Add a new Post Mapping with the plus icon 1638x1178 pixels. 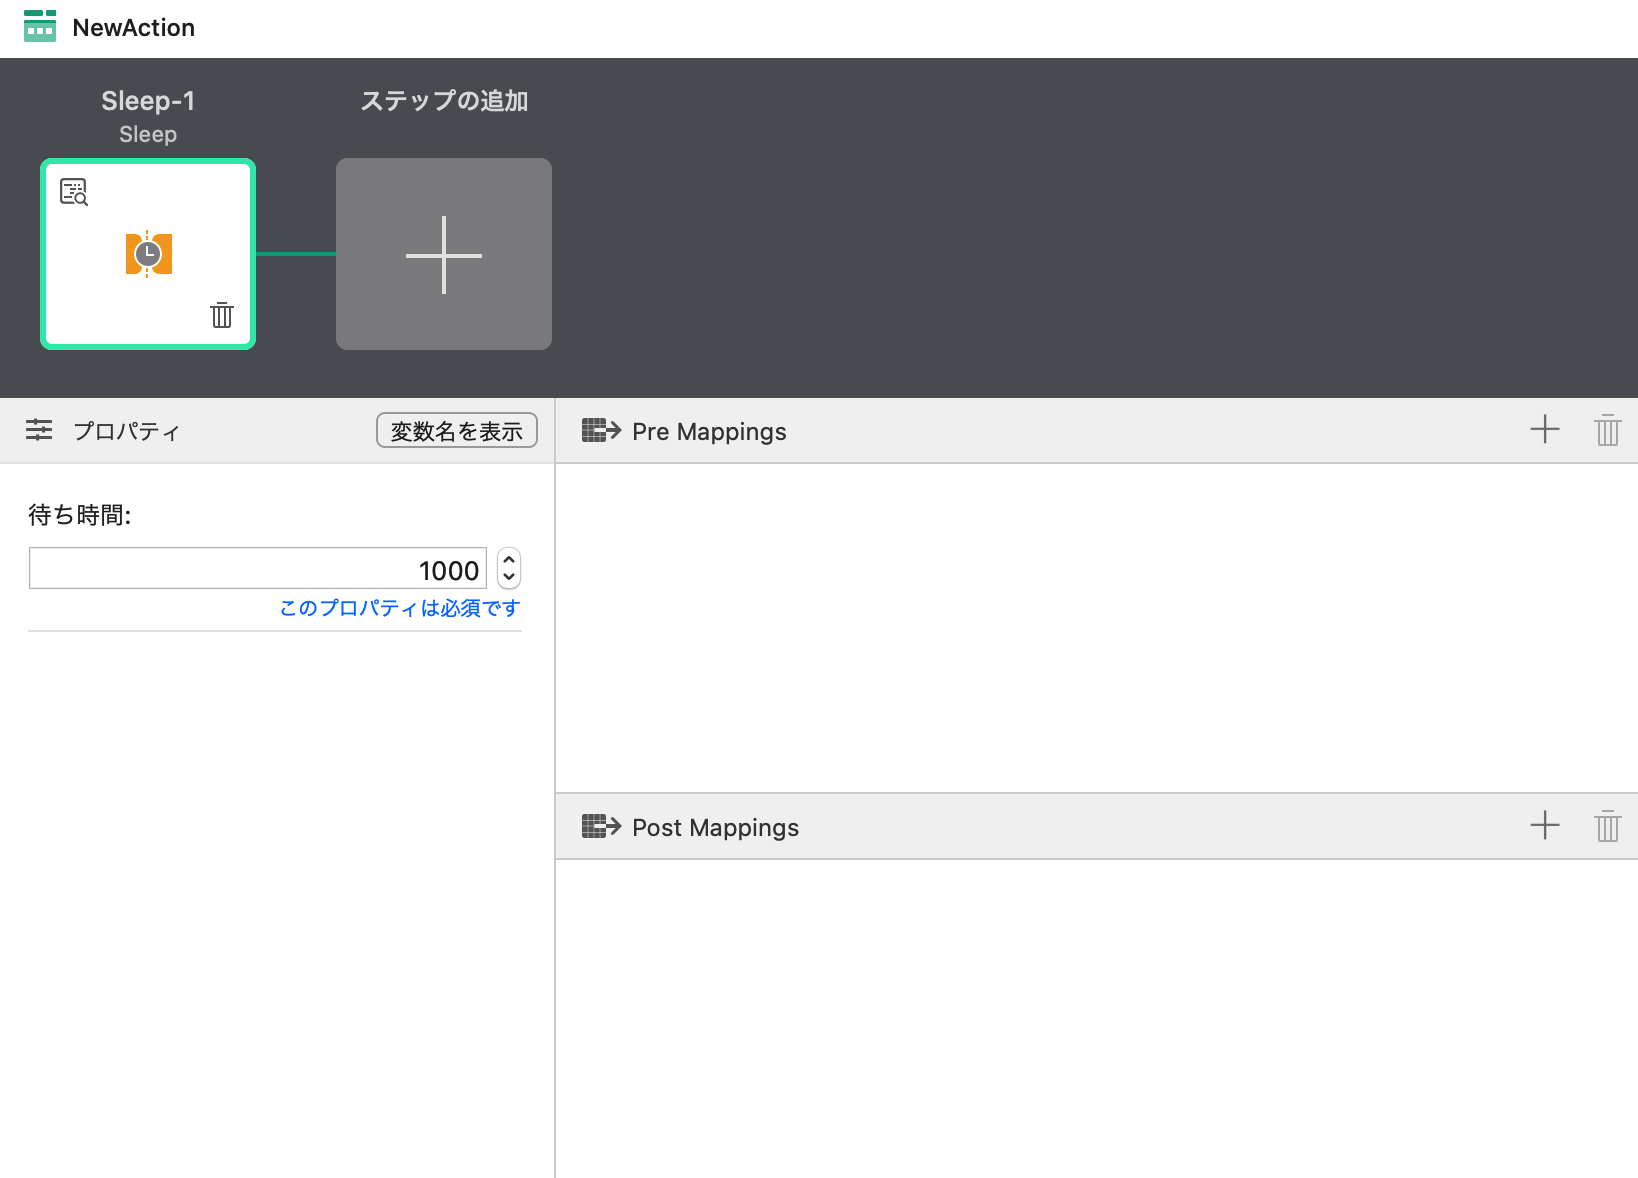(x=1544, y=826)
